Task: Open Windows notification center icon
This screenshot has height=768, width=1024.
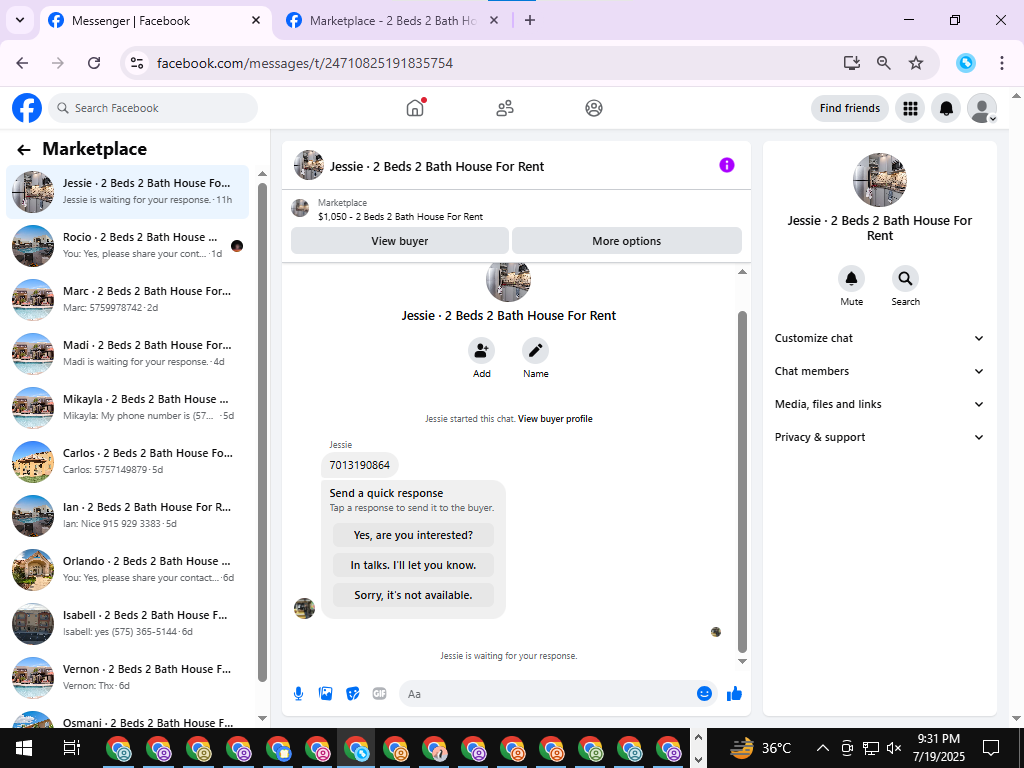Action: (991, 748)
